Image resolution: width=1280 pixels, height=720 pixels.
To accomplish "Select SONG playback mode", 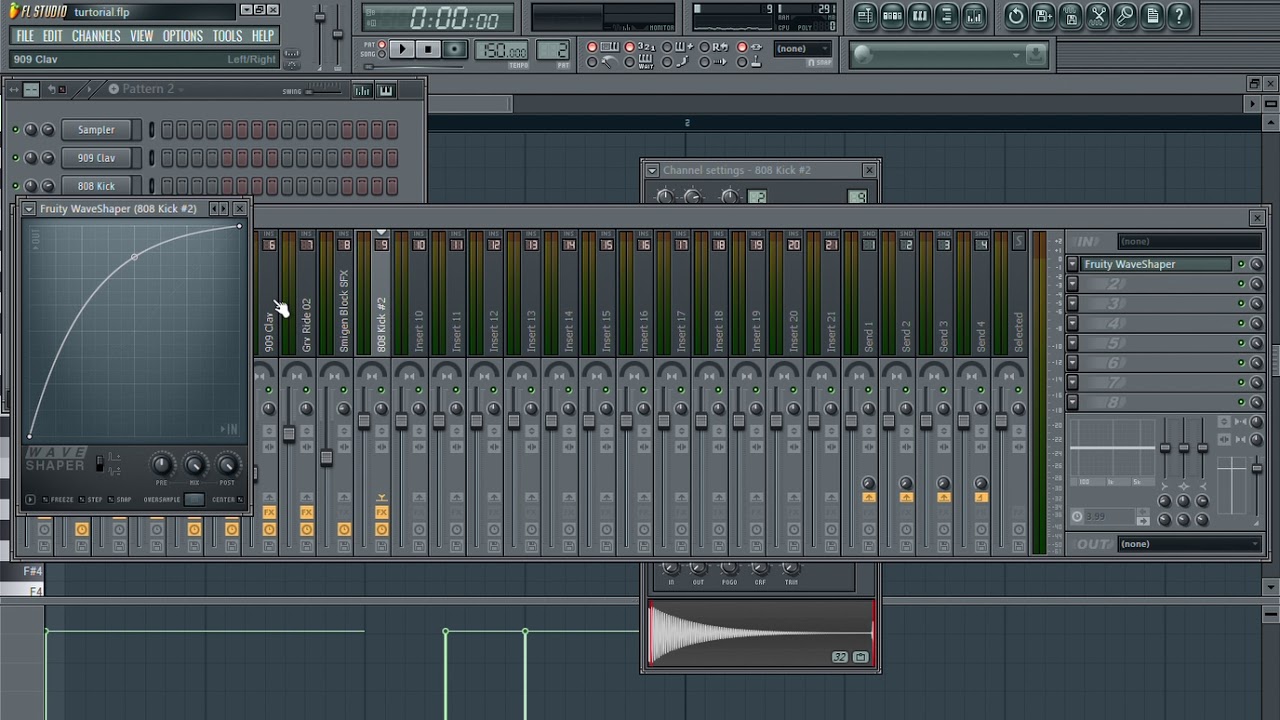I will [x=383, y=53].
